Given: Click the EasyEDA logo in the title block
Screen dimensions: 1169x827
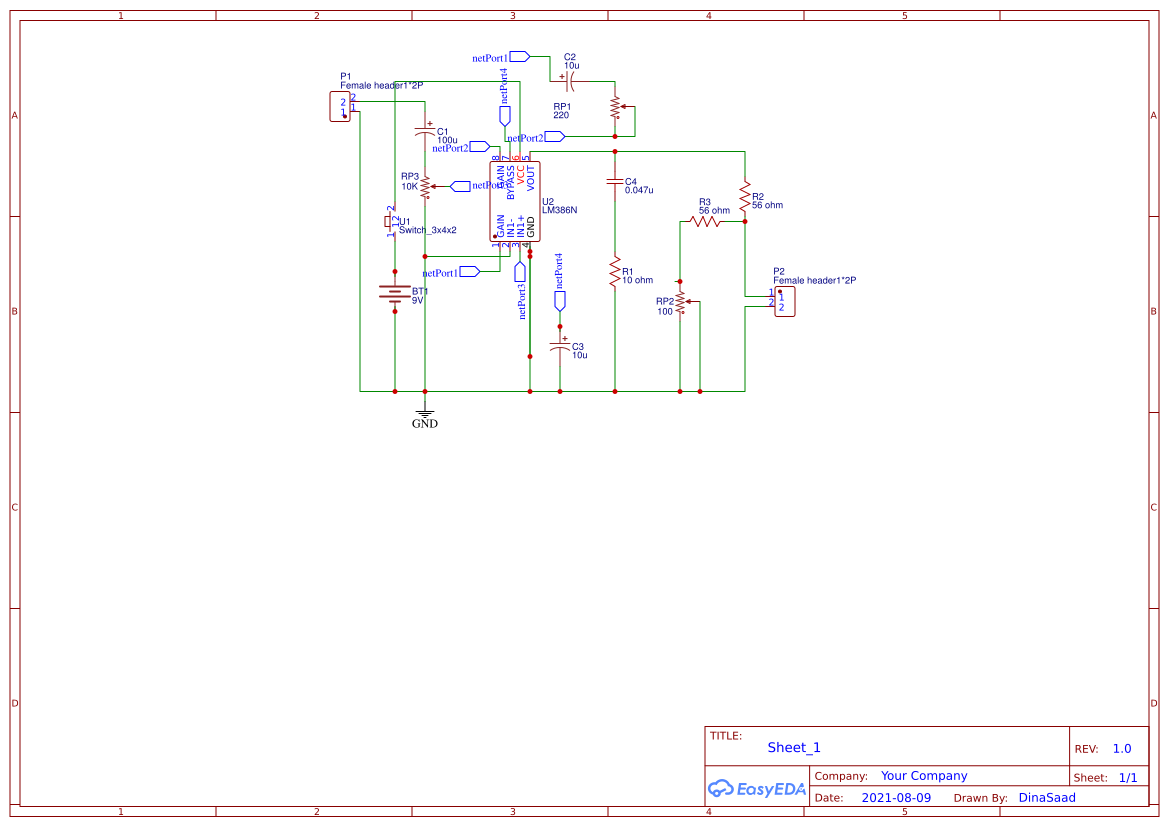Looking at the screenshot, I should point(755,789).
